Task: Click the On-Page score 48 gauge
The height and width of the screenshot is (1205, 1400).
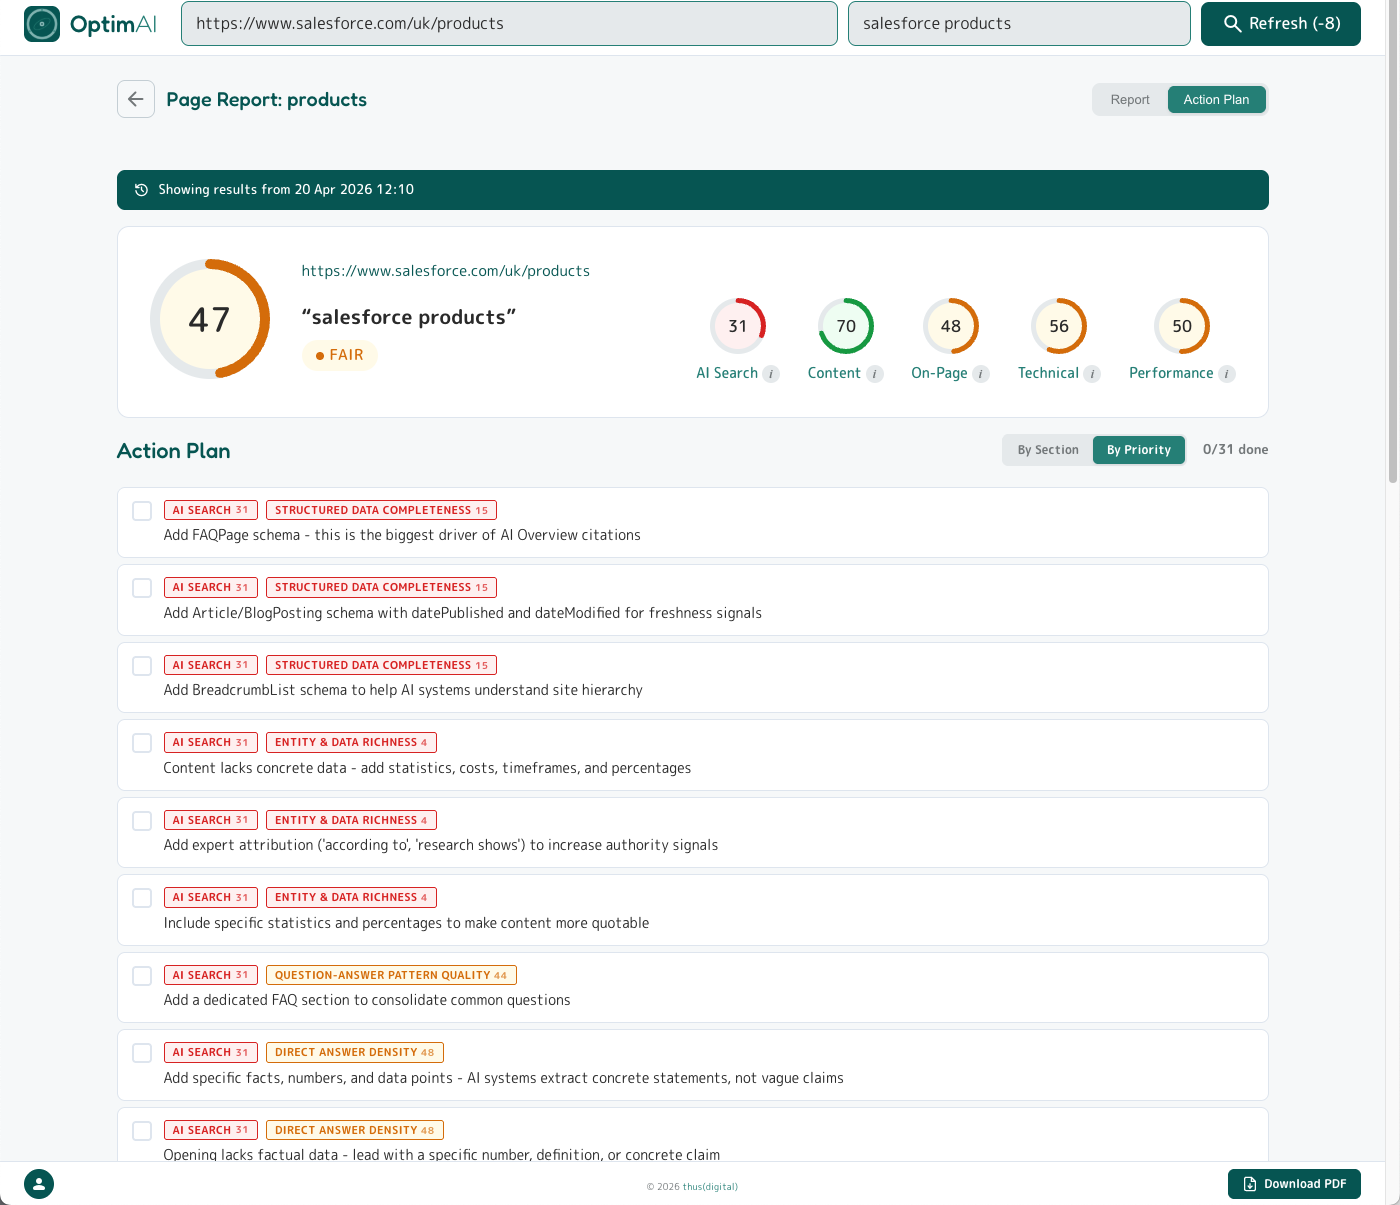Action: [x=951, y=326]
